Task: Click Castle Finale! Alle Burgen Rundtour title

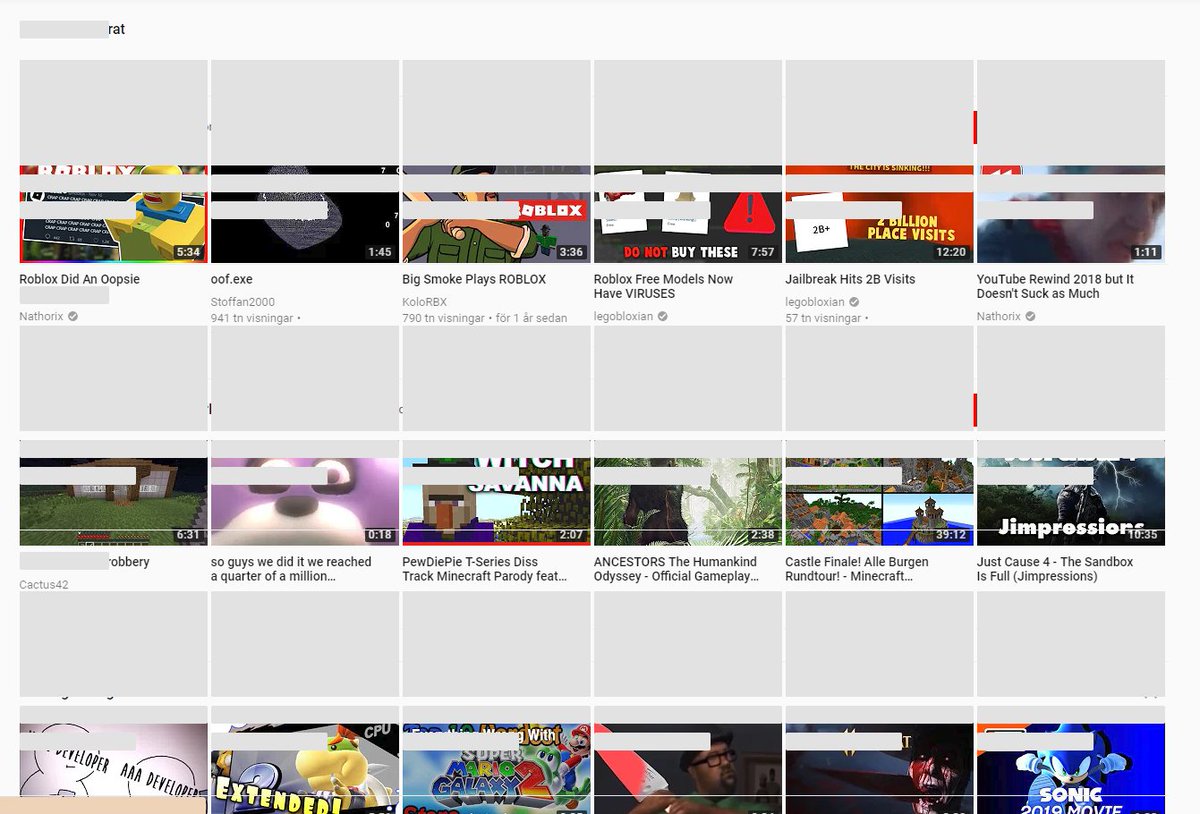Action: coord(858,569)
